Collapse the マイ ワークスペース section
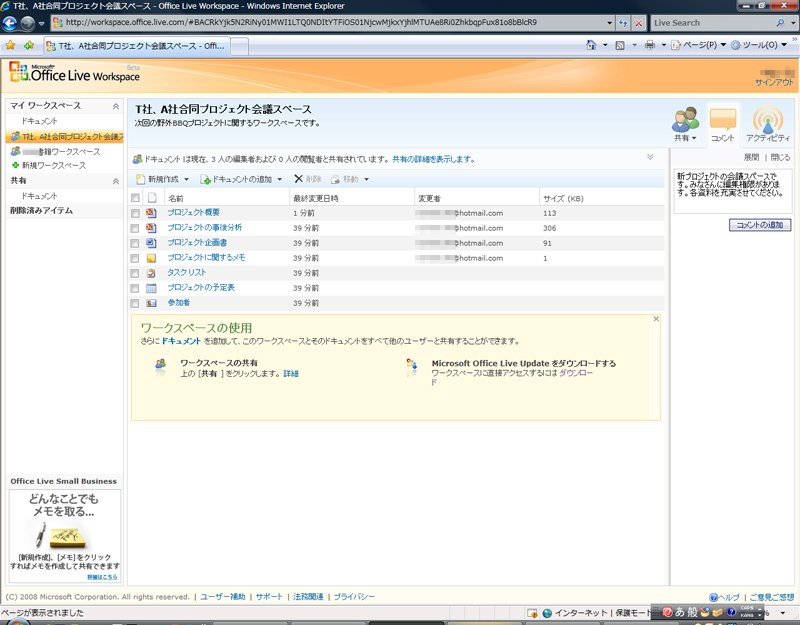The image size is (800, 625). (x=116, y=106)
